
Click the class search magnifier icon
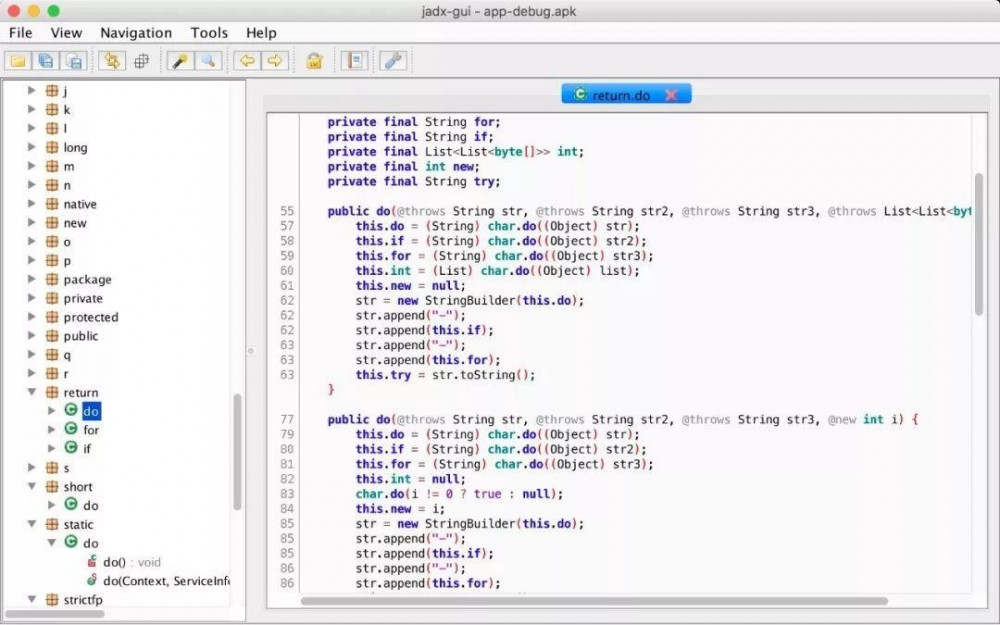tap(209, 61)
